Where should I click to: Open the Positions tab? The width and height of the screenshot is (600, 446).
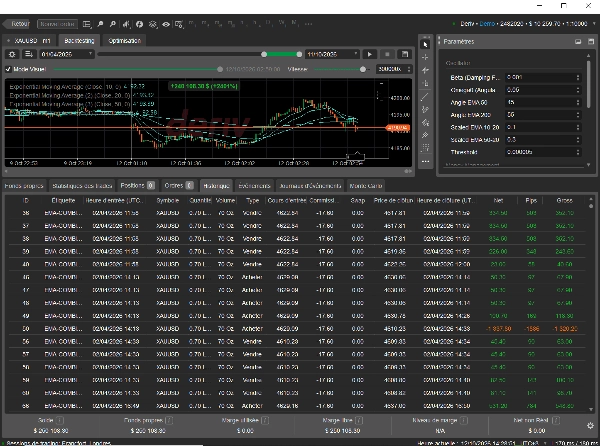click(x=137, y=186)
